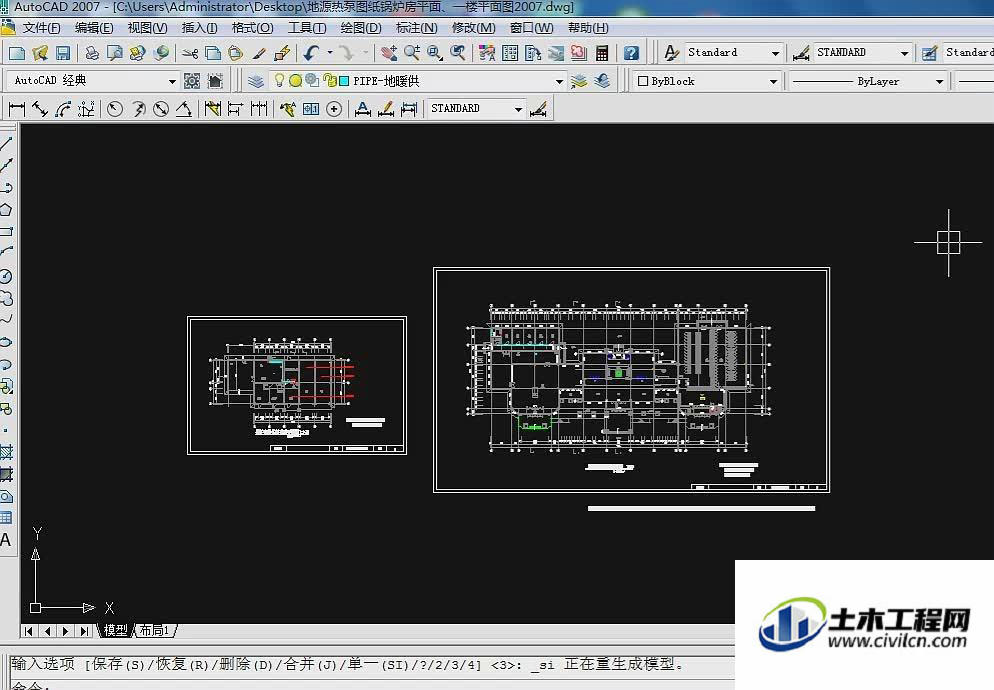Open Plot Preview icon

(115, 53)
